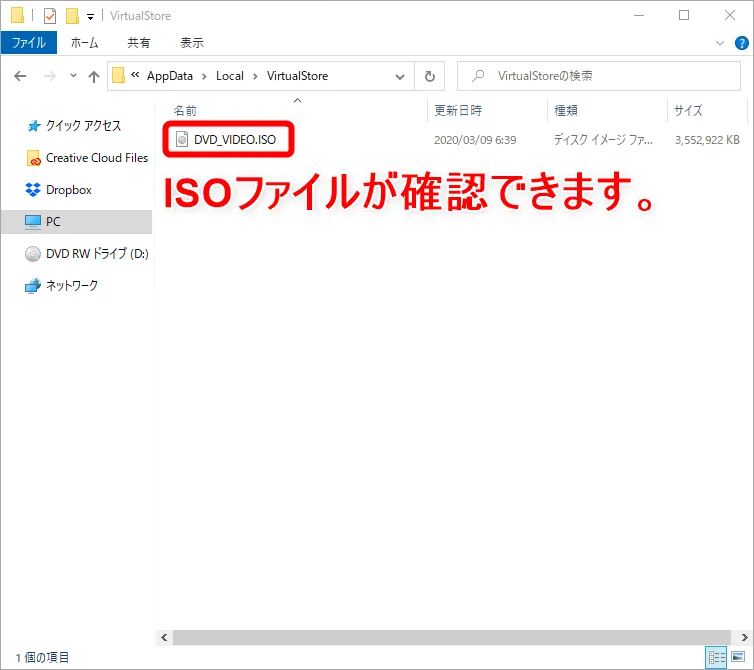The width and height of the screenshot is (754, 670).
Task: Minimize the VirtualStore window
Action: 639,15
